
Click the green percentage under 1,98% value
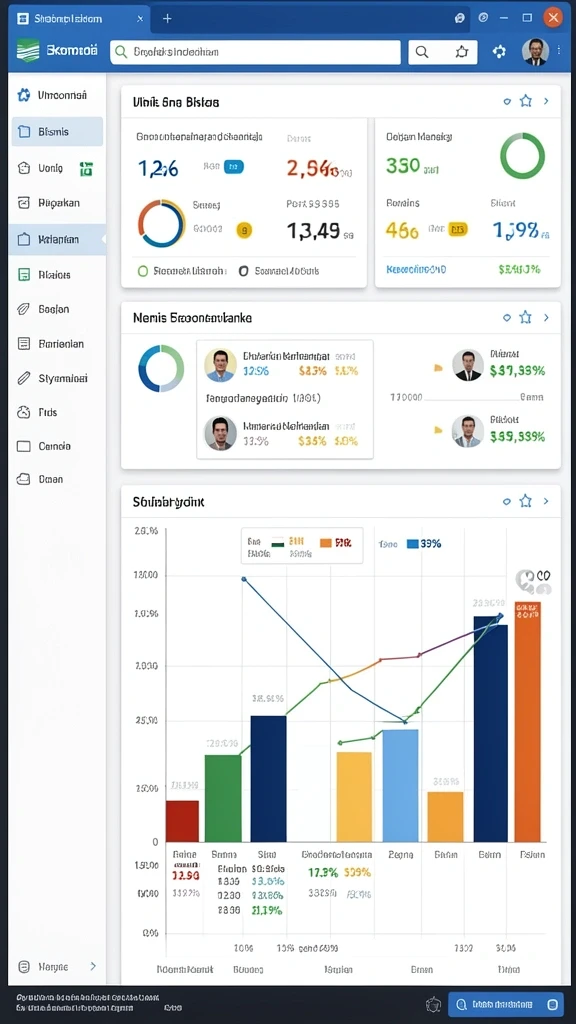pyautogui.click(x=519, y=269)
